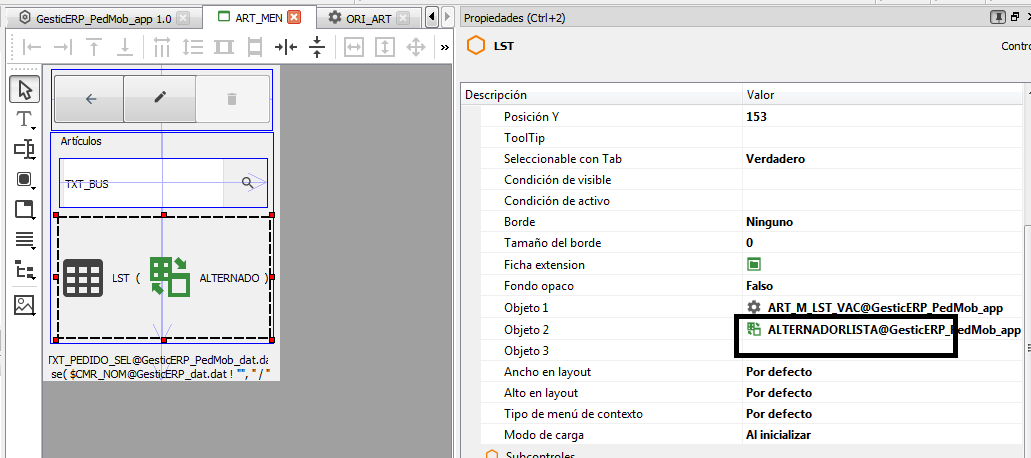The width and height of the screenshot is (1031, 458).
Task: Apply same width to controls
Action: 224,47
